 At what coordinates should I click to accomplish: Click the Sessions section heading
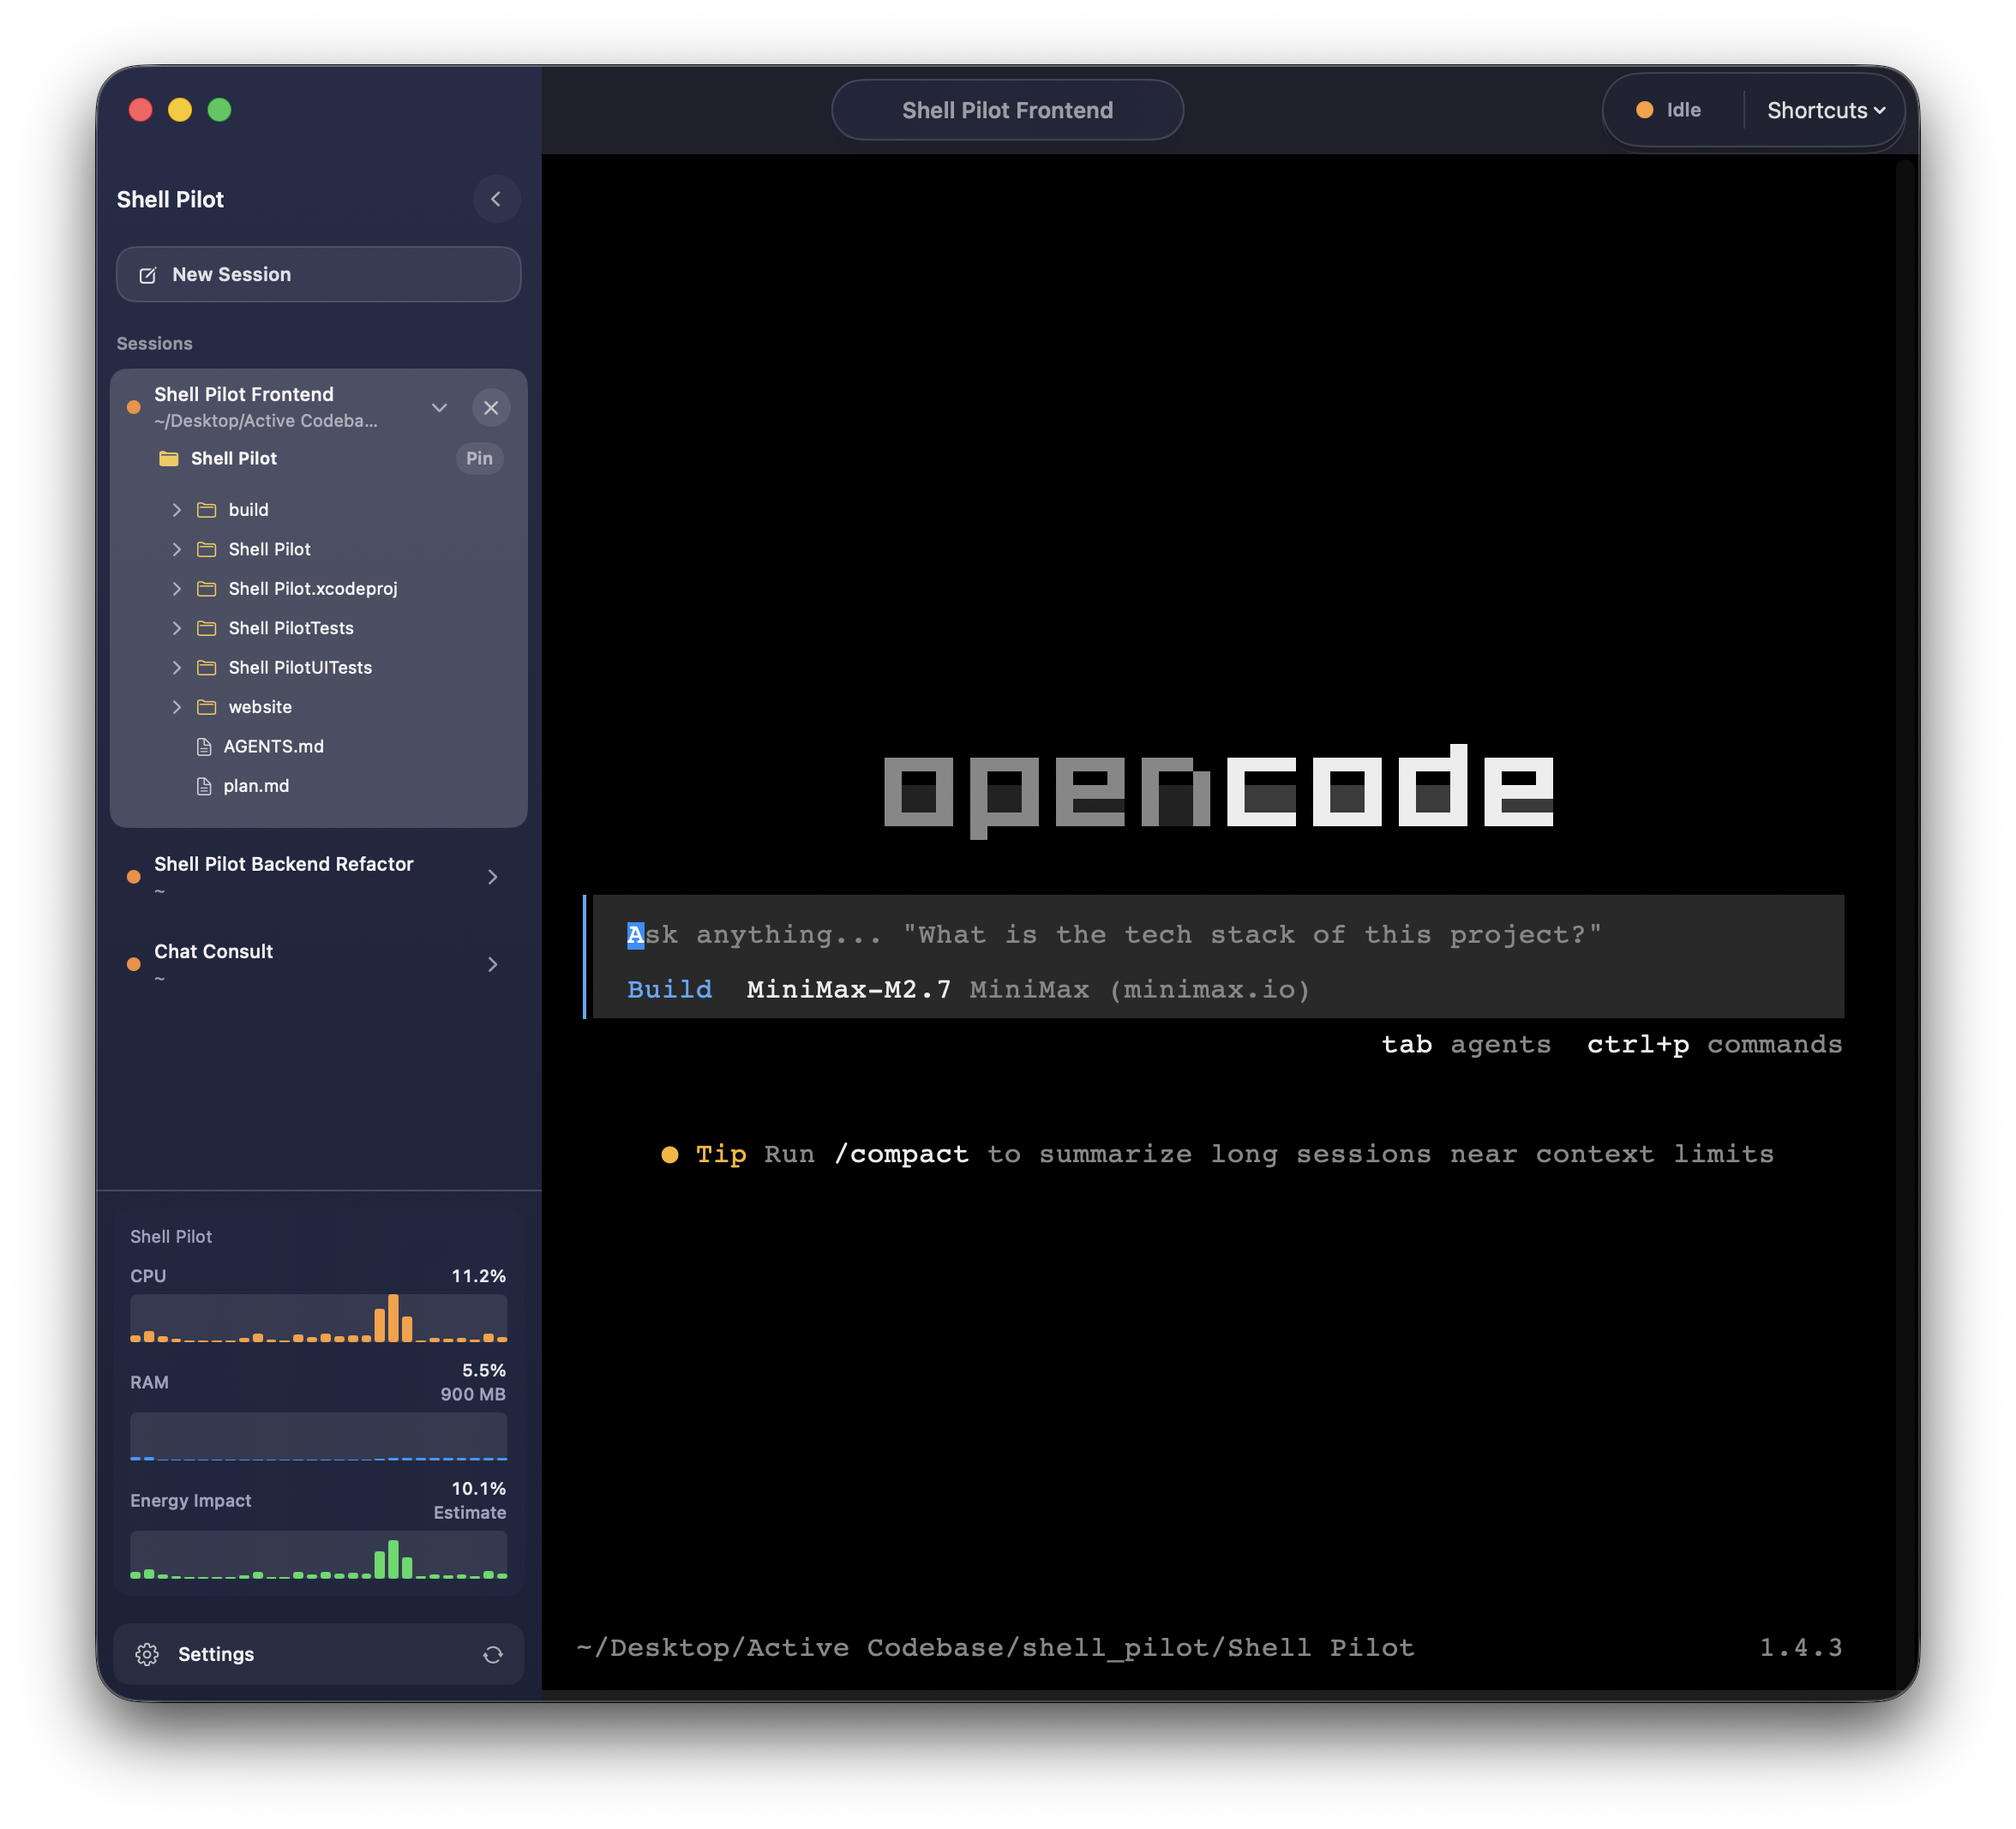[x=154, y=343]
